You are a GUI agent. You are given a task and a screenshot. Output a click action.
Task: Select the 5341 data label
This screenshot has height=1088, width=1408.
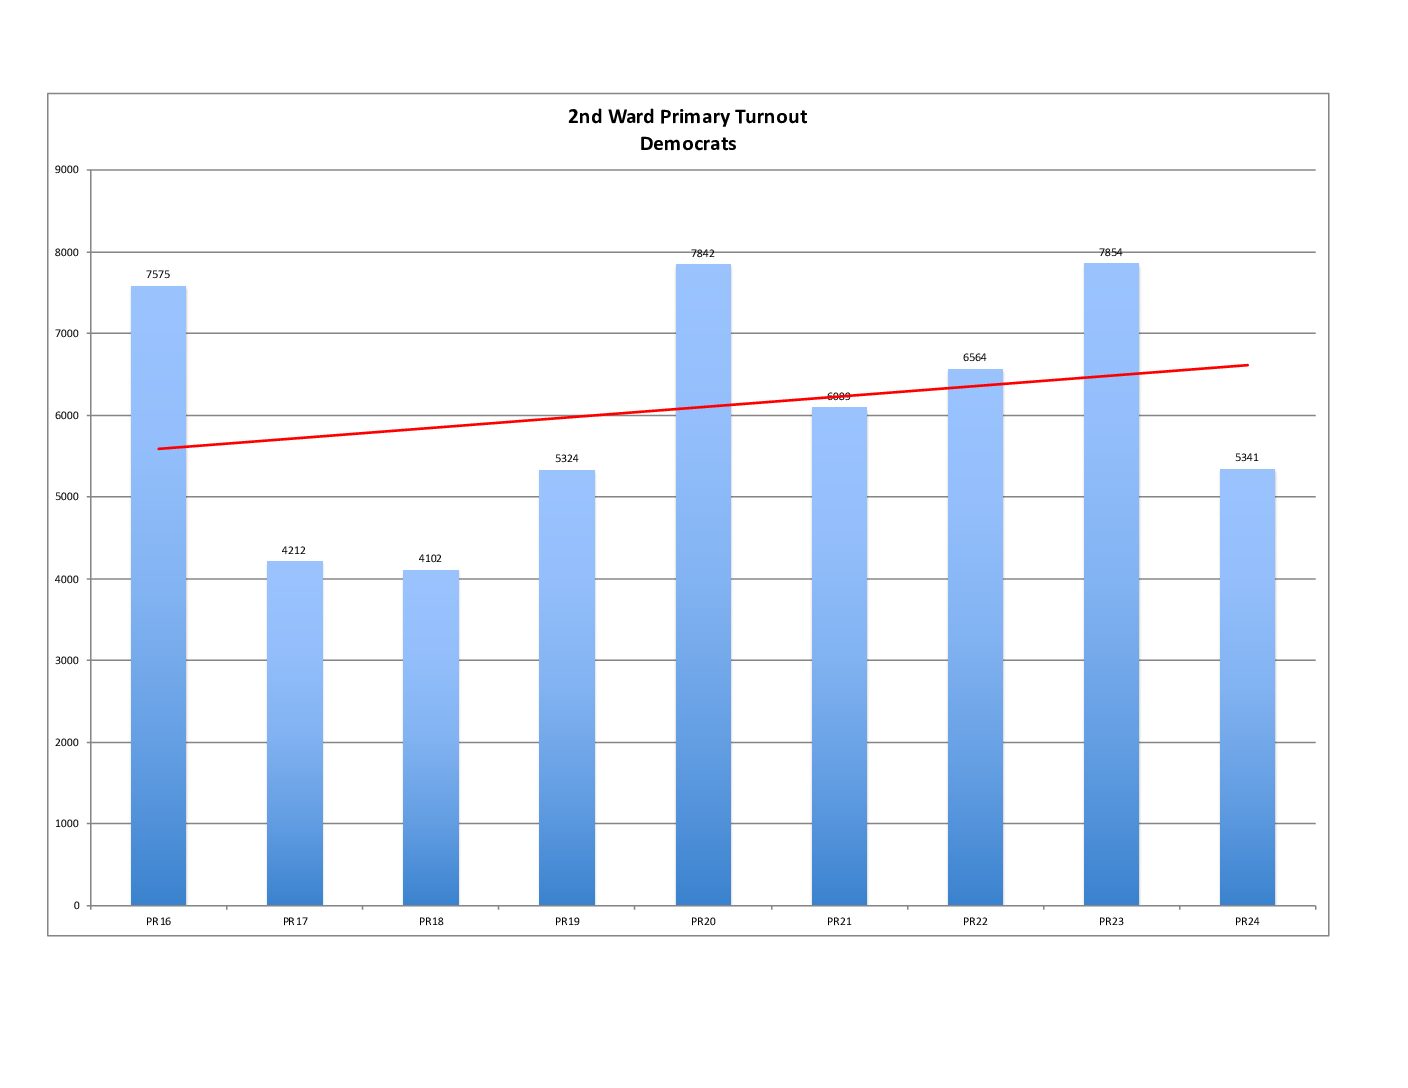click(x=1247, y=458)
